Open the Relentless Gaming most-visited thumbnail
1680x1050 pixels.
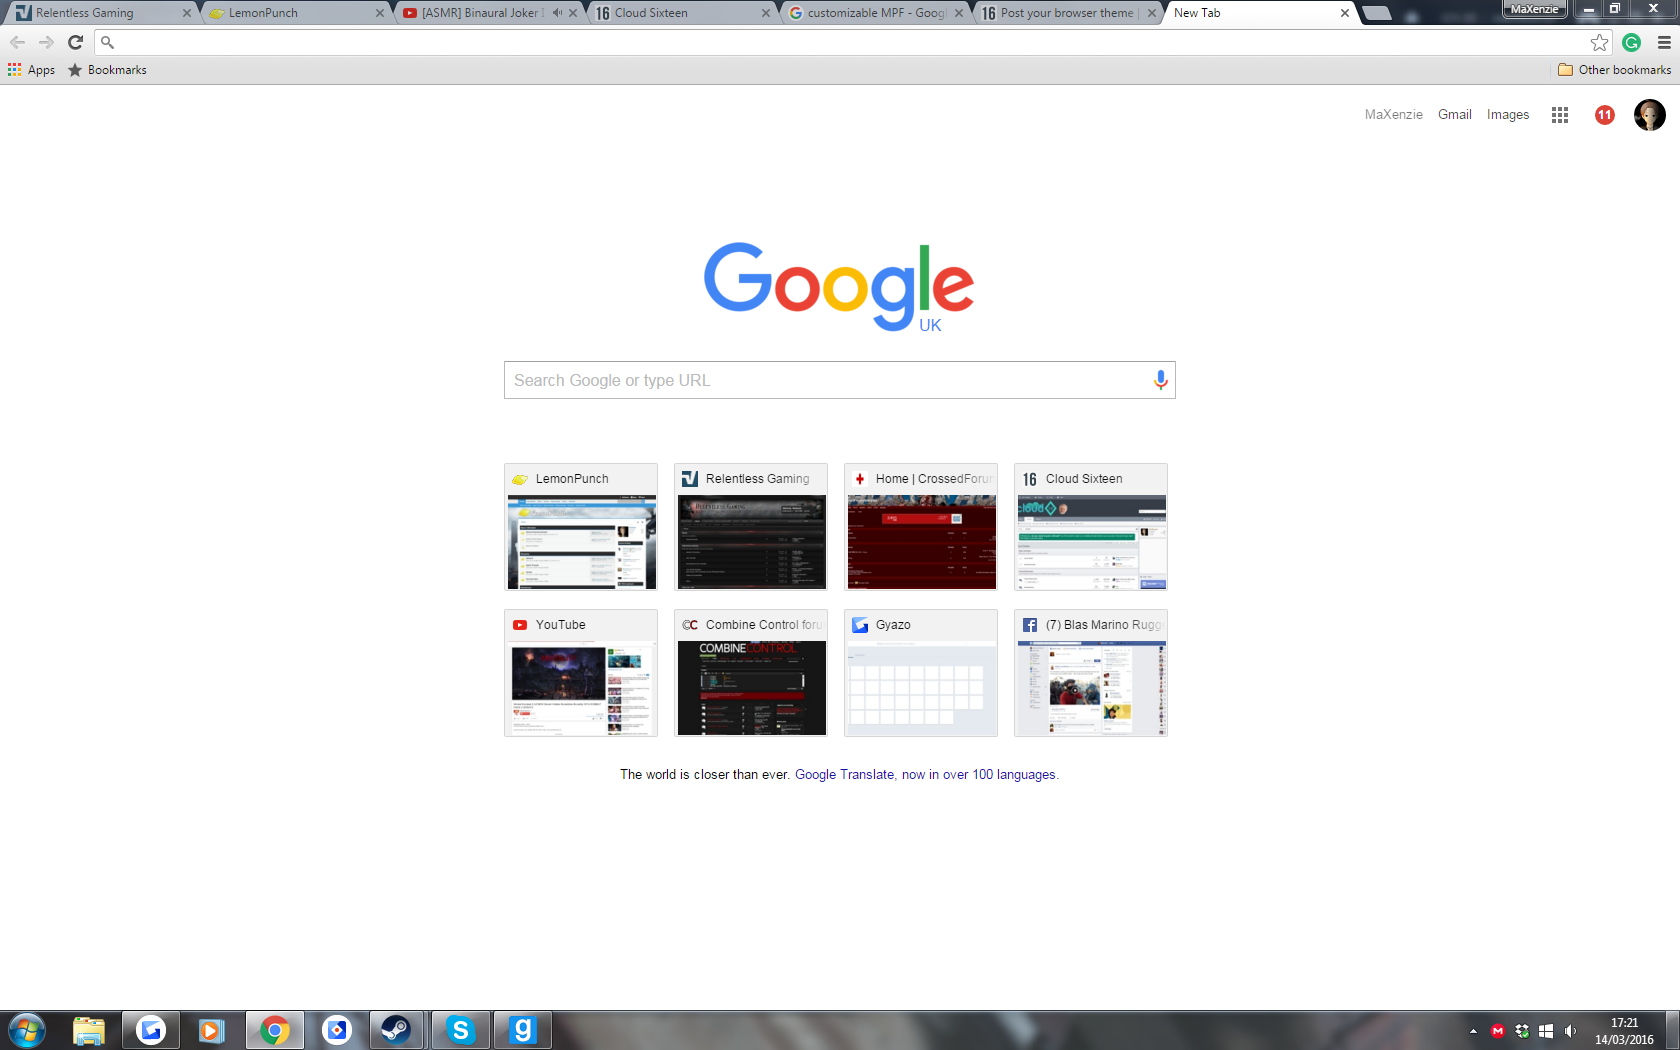click(x=751, y=527)
